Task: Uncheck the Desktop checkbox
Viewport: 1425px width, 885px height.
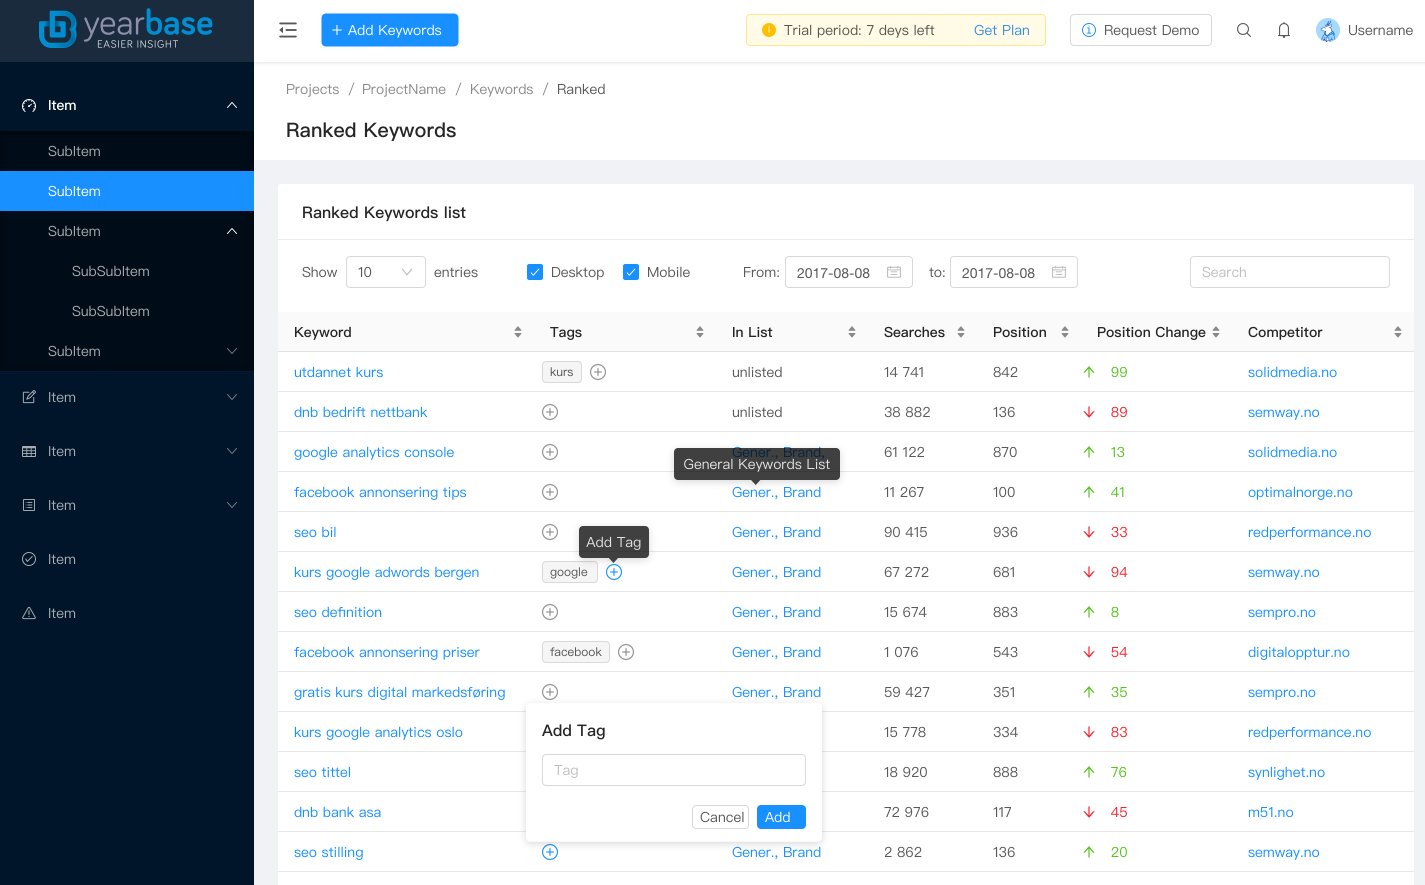Action: point(535,271)
